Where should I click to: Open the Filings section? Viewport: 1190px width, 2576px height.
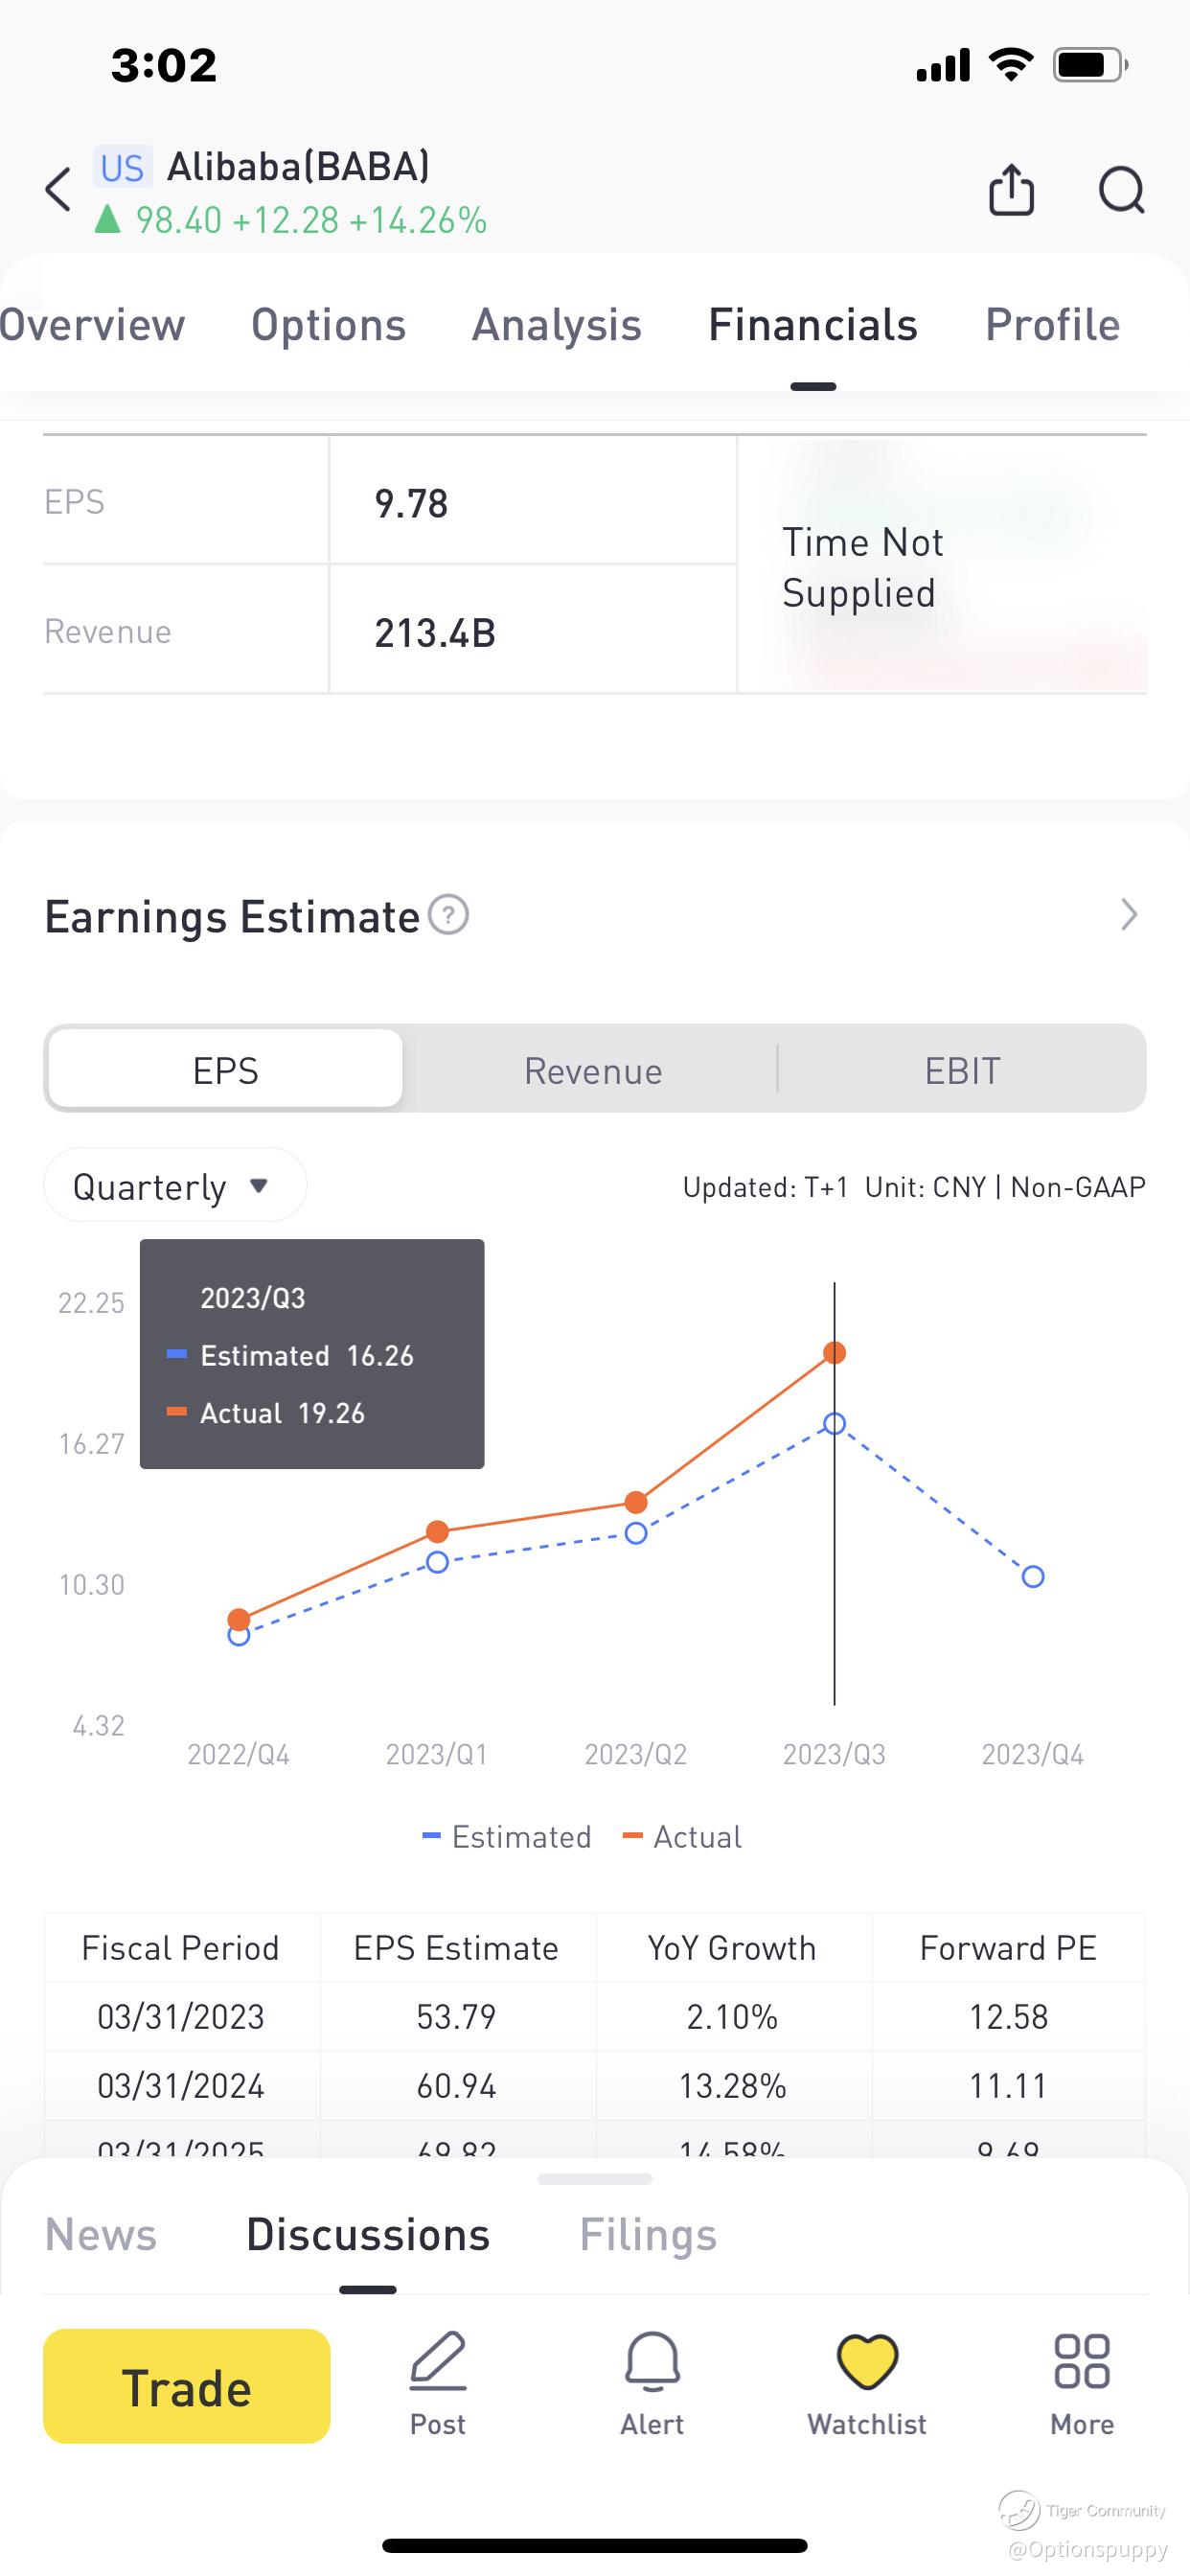pos(648,2235)
